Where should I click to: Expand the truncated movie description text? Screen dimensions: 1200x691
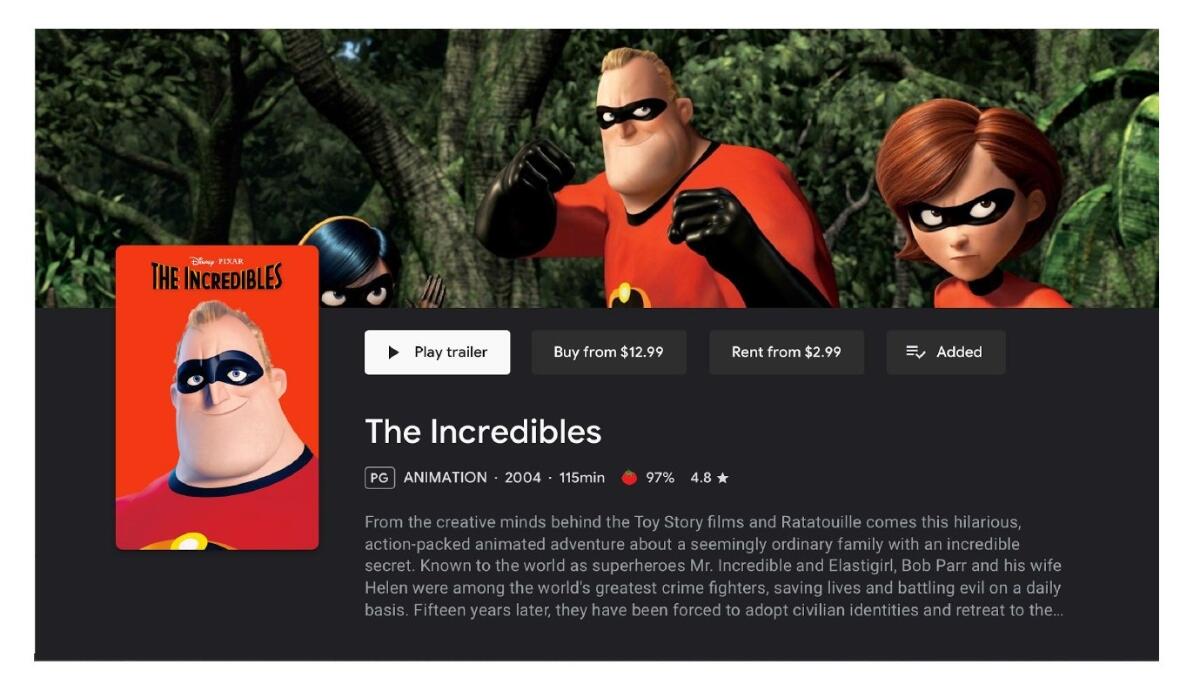[713, 566]
